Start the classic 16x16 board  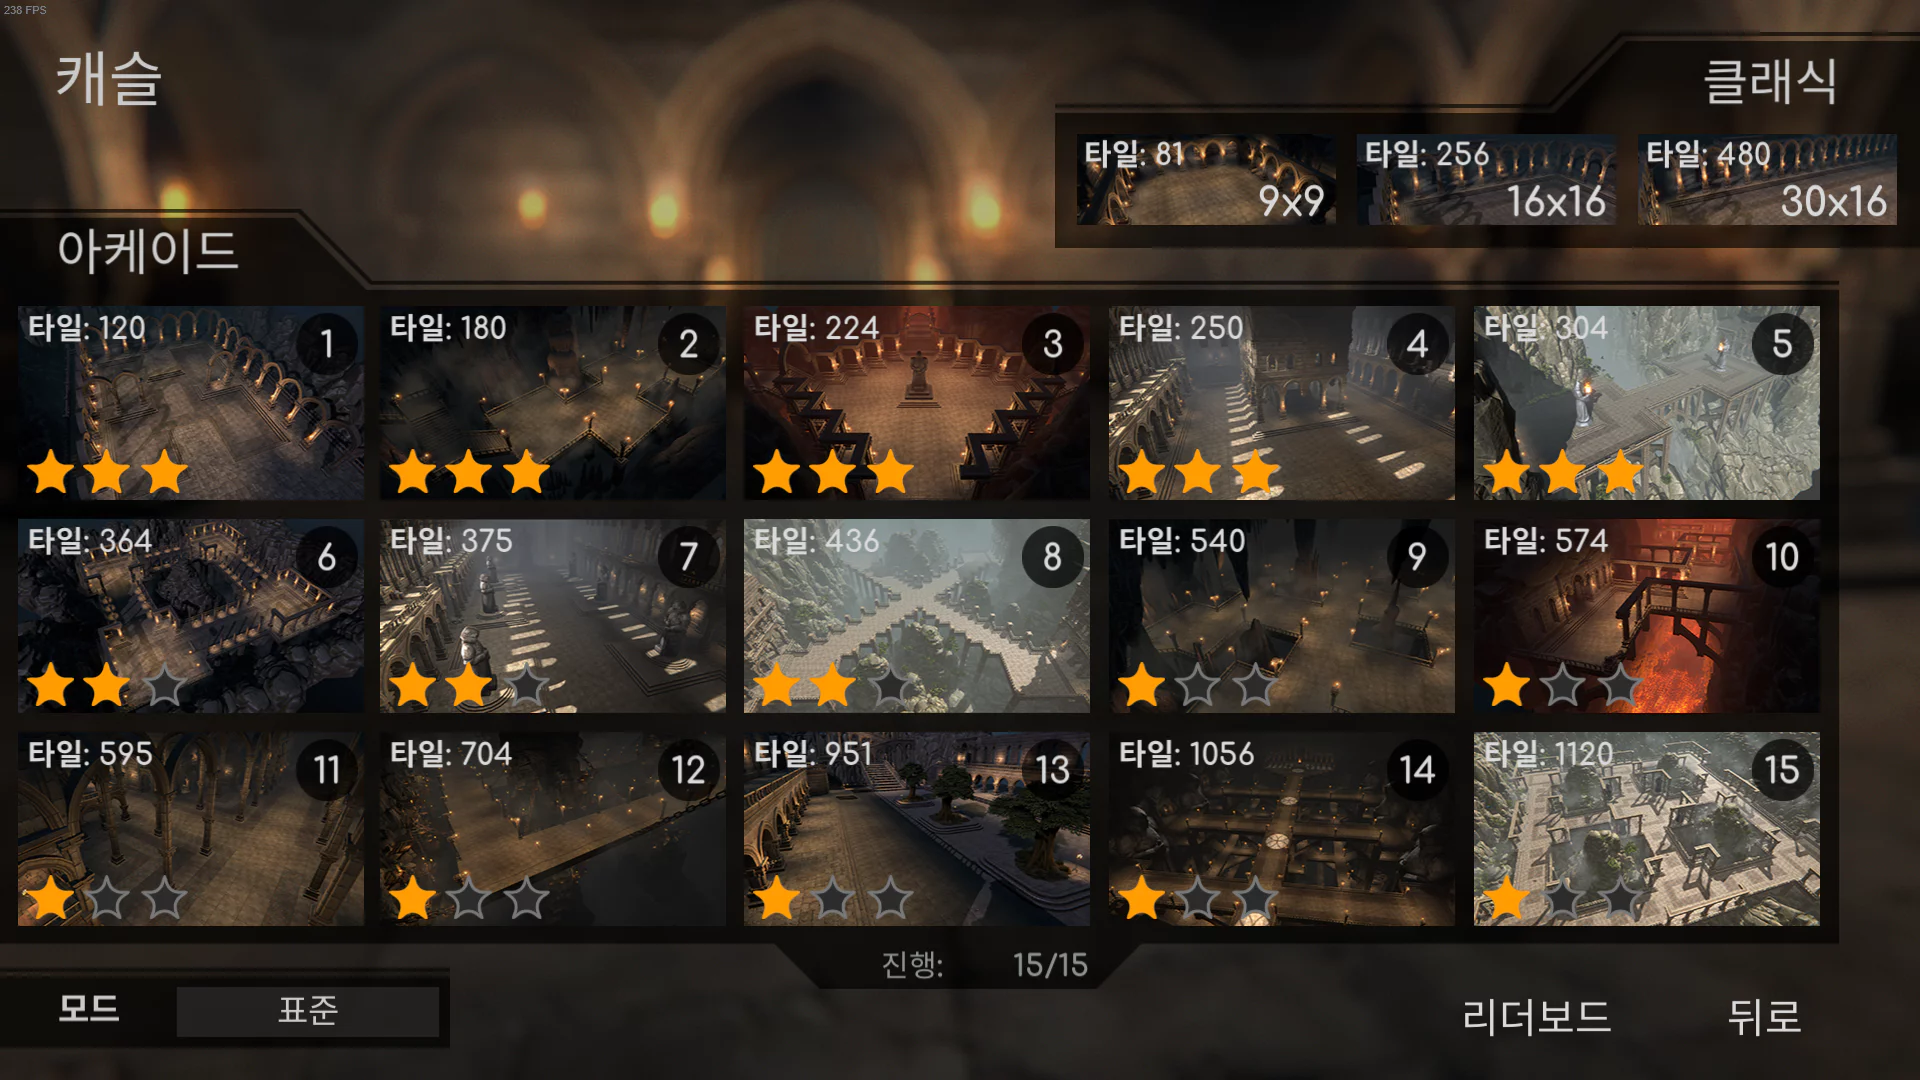pyautogui.click(x=1486, y=179)
